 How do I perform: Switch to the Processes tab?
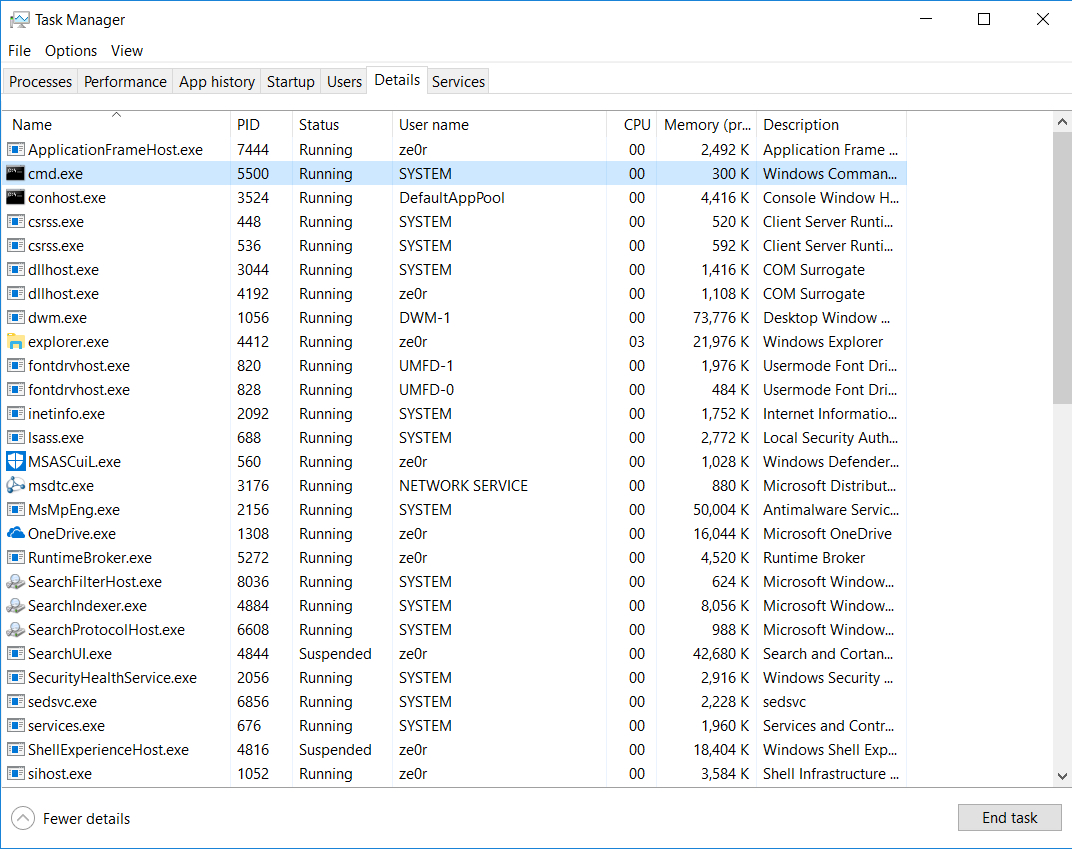click(x=40, y=81)
